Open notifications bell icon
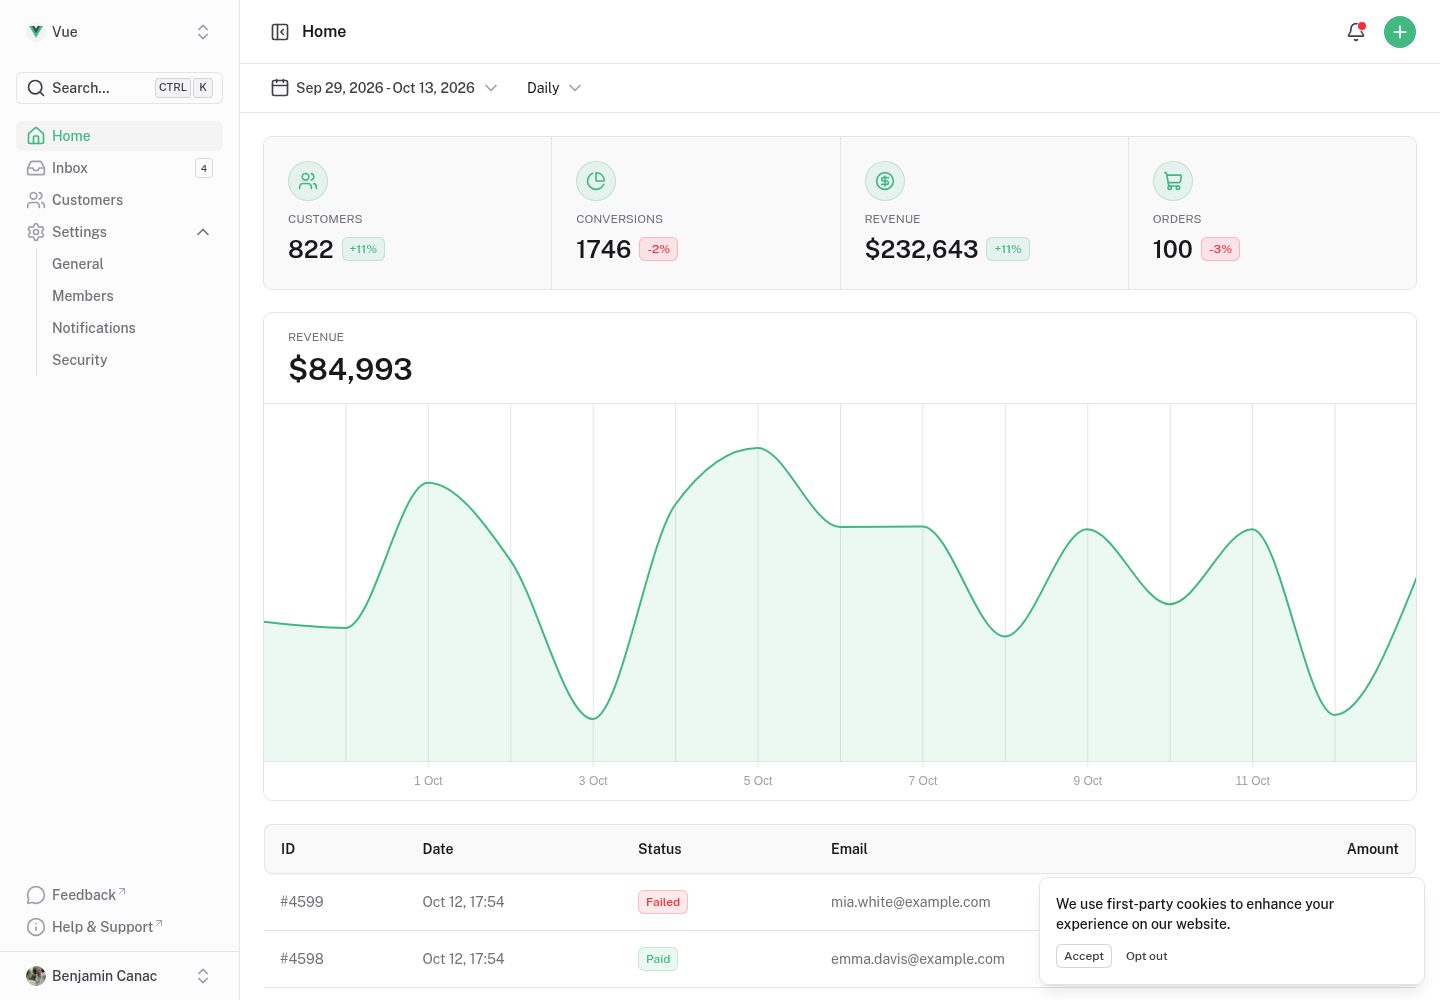 pos(1356,32)
